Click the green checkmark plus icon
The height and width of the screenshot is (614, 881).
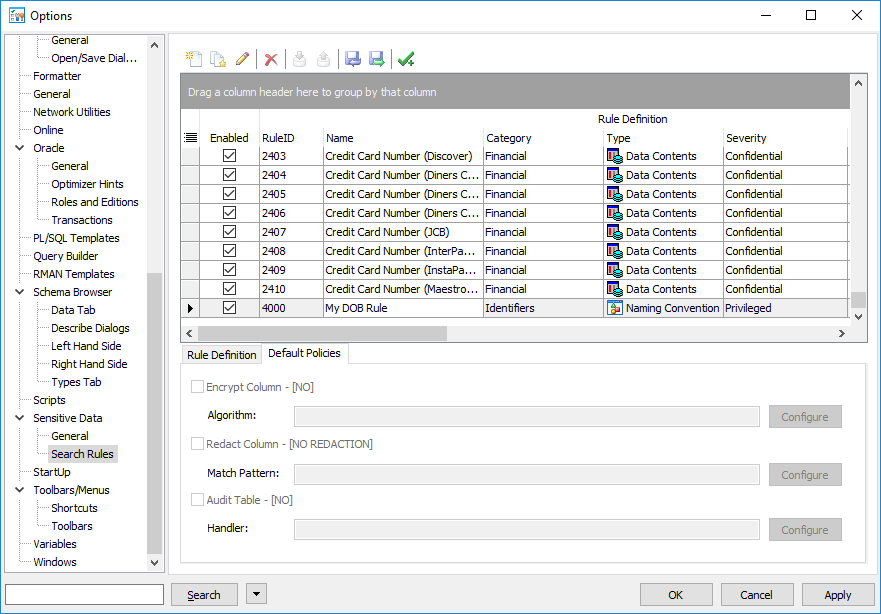point(406,58)
